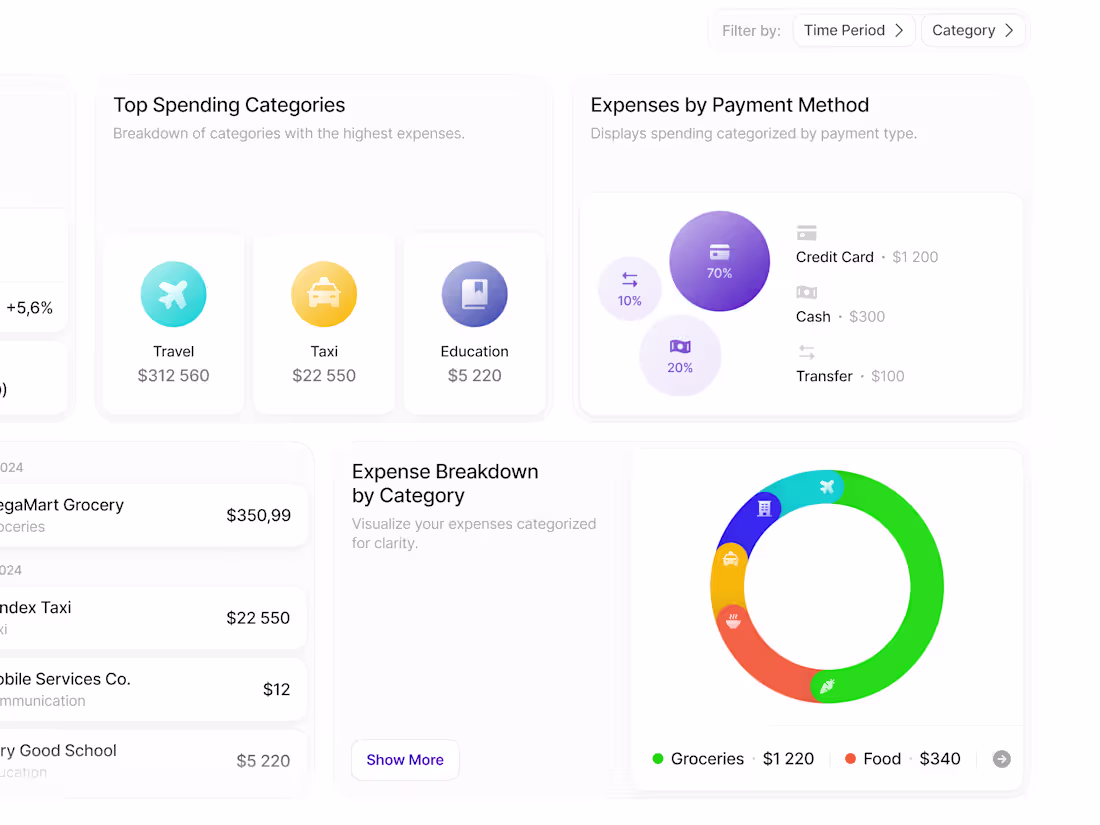
Task: Select the Travel airplane icon
Action: point(173,294)
